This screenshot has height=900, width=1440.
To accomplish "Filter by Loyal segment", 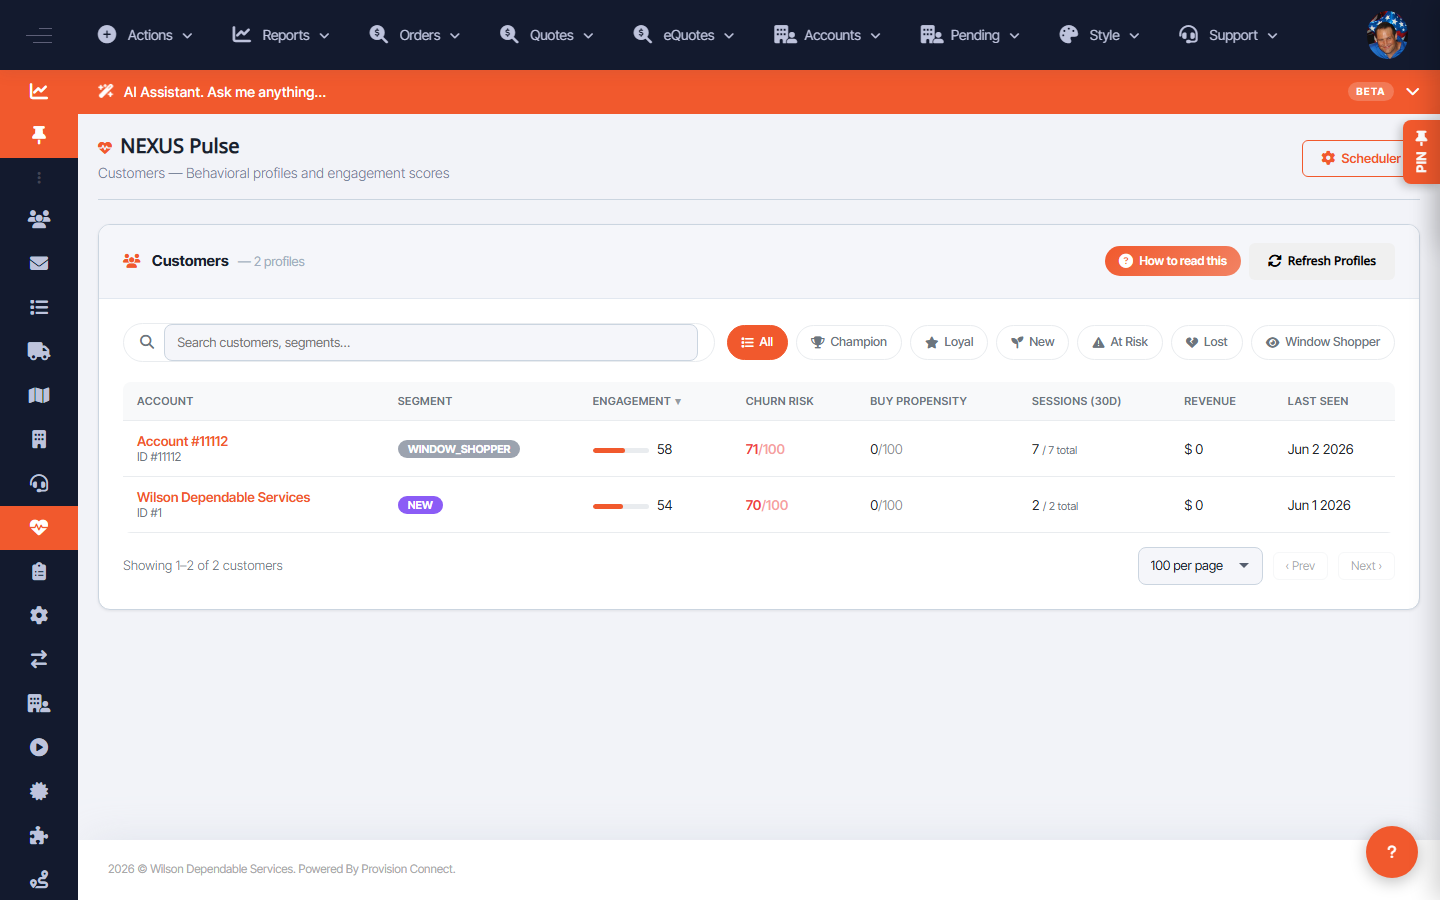I will 949,342.
